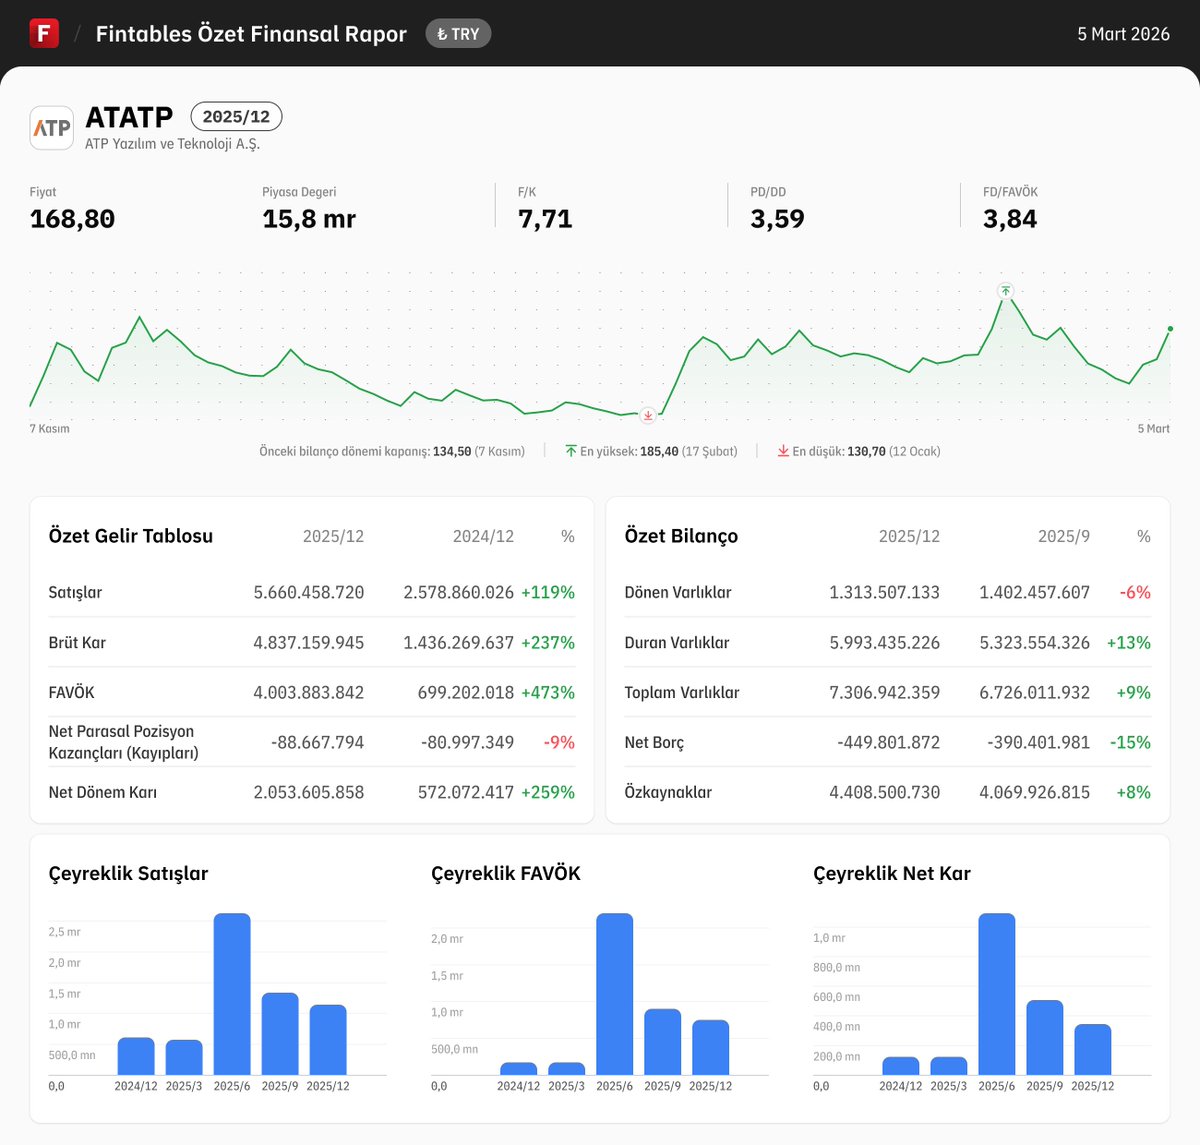Click Toplam Varlıklar value 7.306.942.359
Image resolution: width=1200 pixels, height=1145 pixels.
point(885,692)
